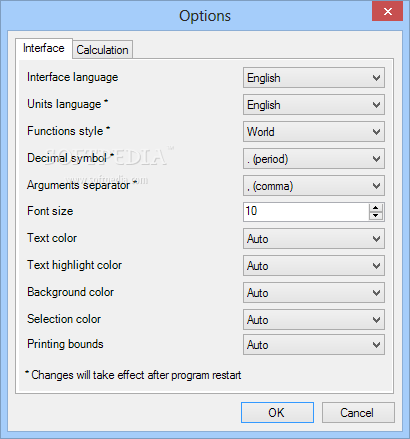Confirm settings with the OK button
This screenshot has width=410, height=439.
click(277, 413)
